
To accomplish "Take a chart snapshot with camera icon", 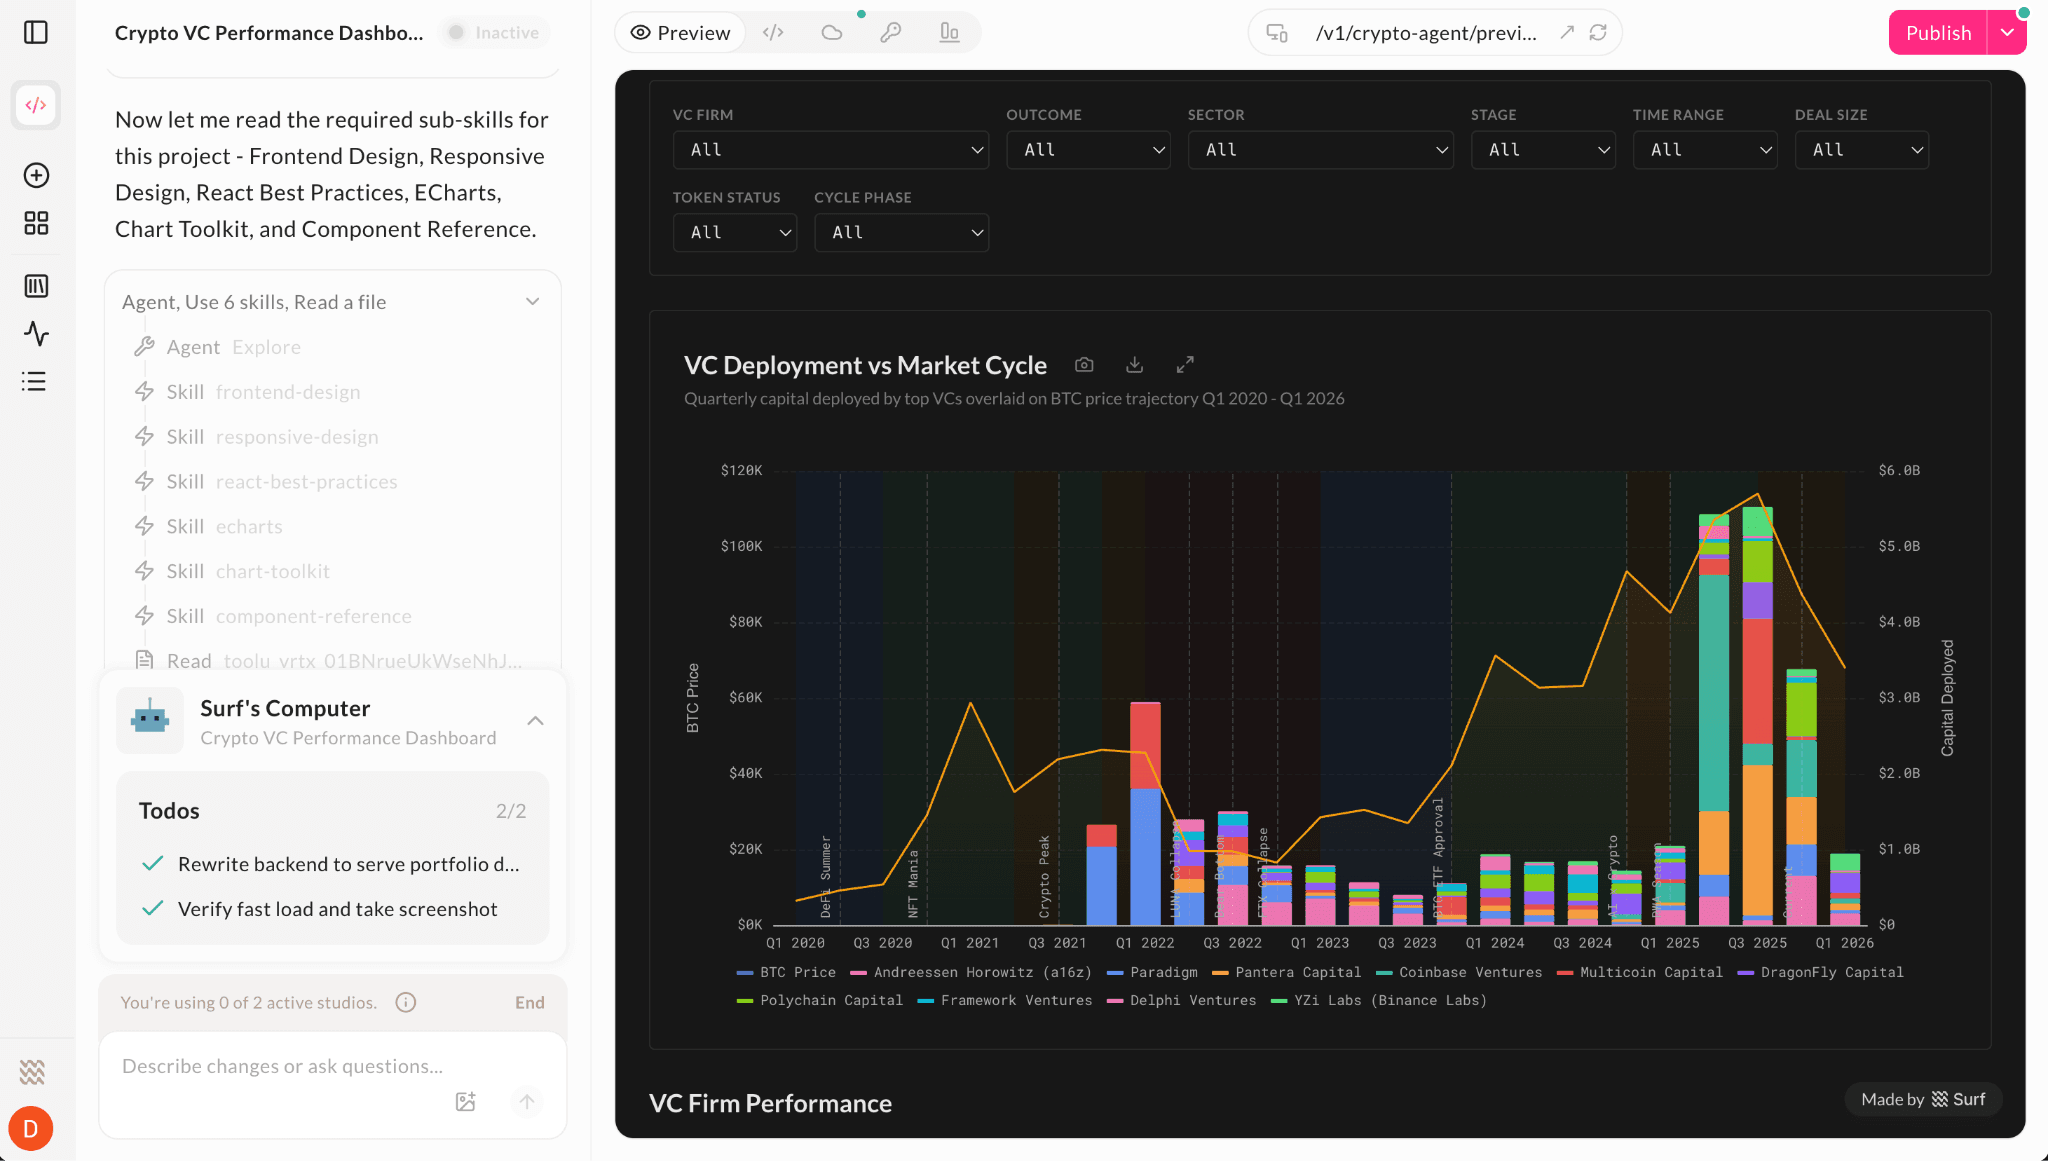I will pyautogui.click(x=1084, y=365).
